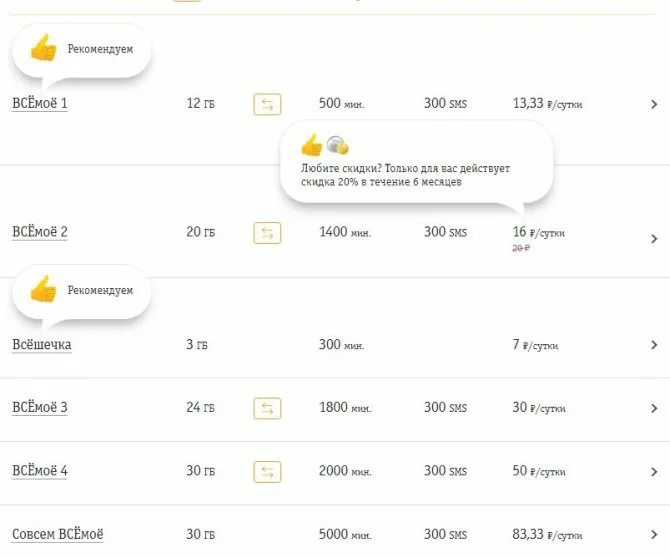The height and width of the screenshot is (558, 670).
Task: Open the ВСЁмоё 1 tariff link
Action: 40,104
